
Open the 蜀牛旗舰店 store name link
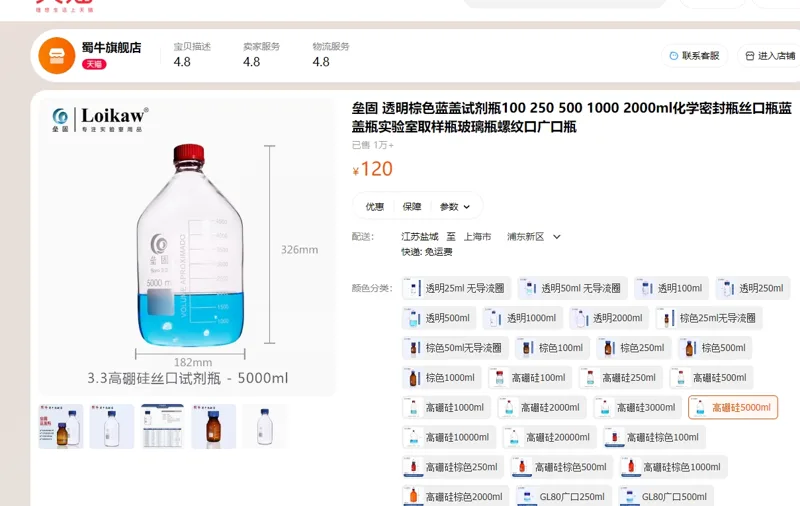pyautogui.click(x=111, y=47)
